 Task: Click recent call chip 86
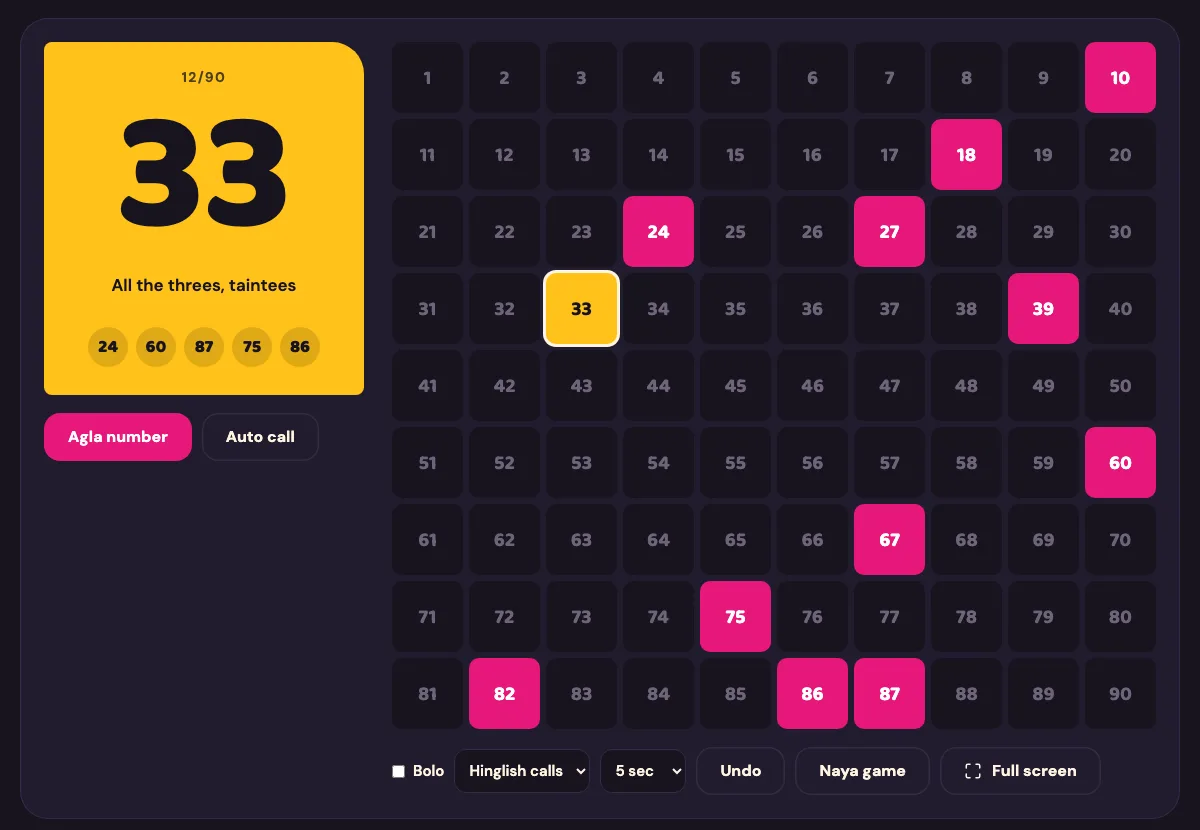click(x=300, y=347)
